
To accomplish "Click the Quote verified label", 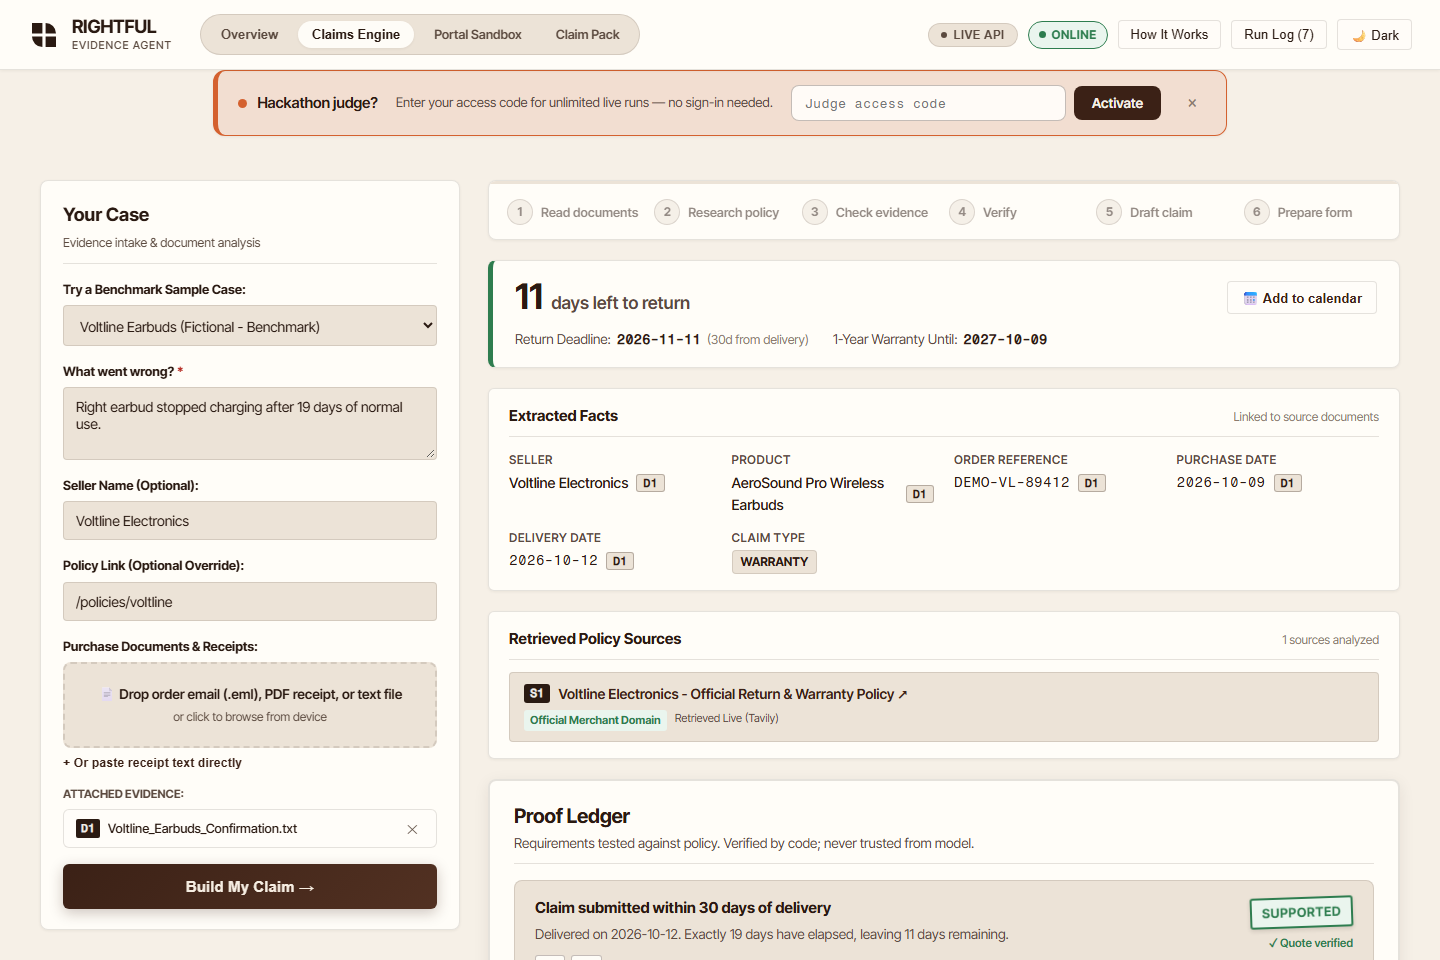I will pyautogui.click(x=1310, y=943).
